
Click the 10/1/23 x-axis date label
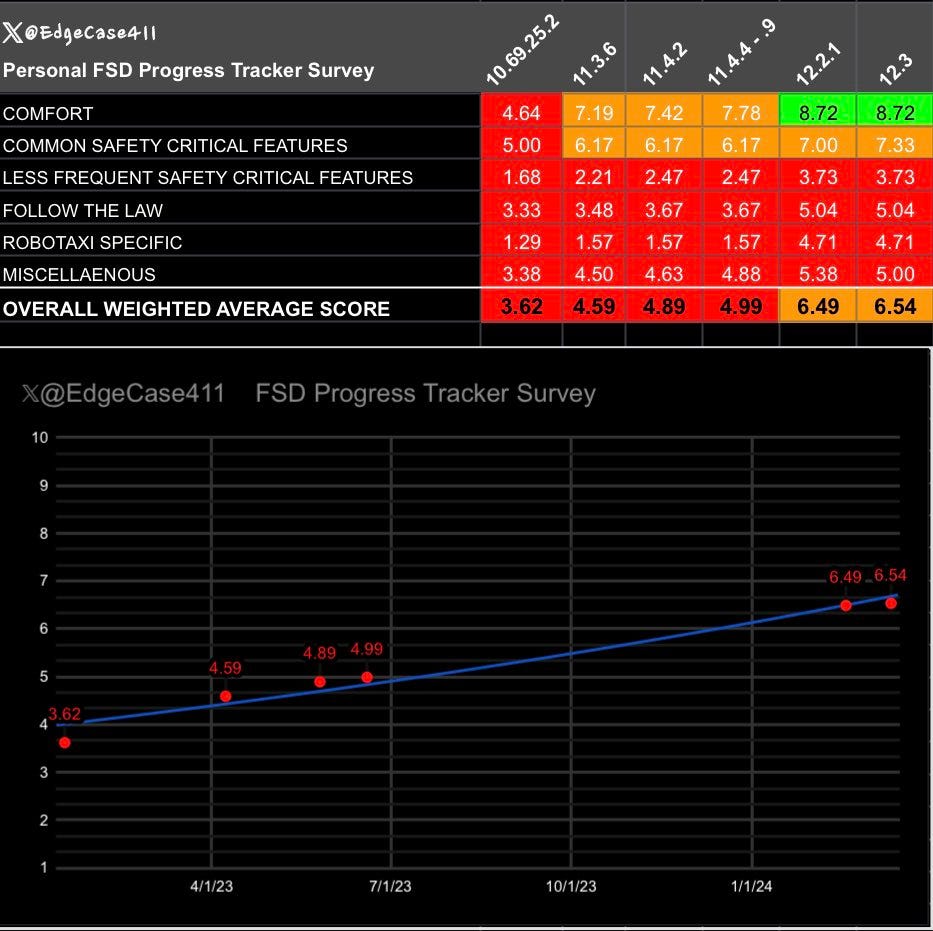(571, 886)
